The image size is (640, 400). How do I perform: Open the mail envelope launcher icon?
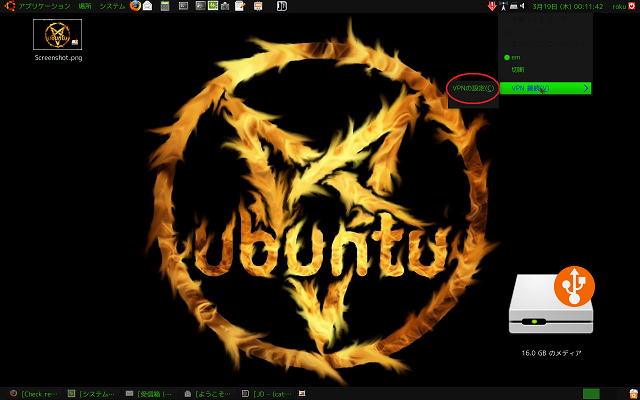pyautogui.click(x=147, y=6)
